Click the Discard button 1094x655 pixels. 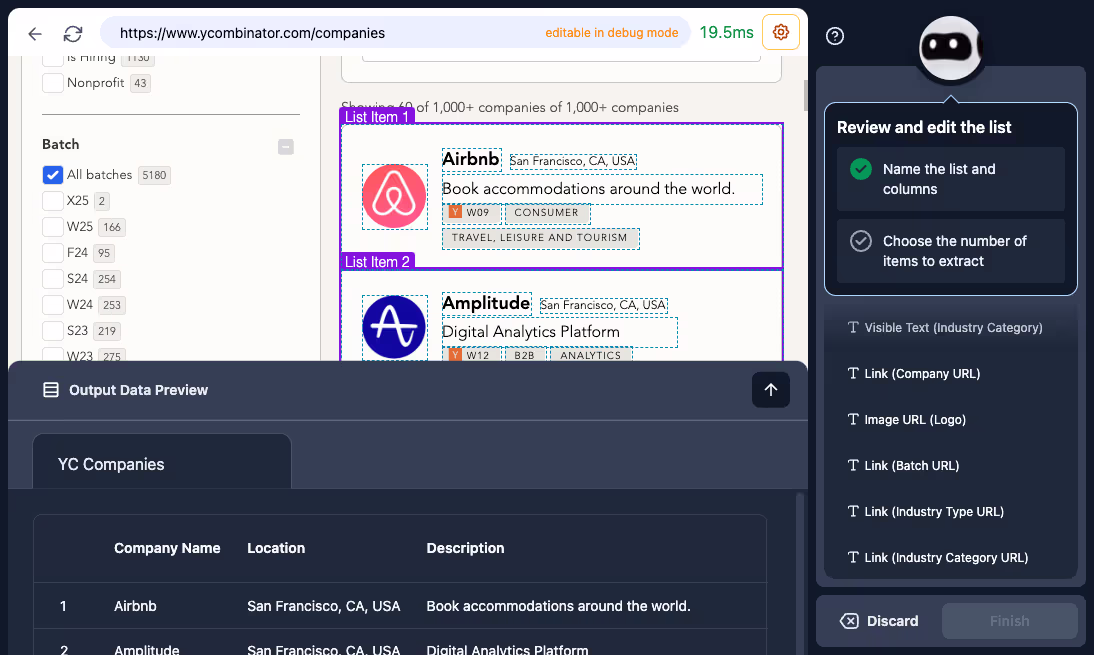point(878,620)
